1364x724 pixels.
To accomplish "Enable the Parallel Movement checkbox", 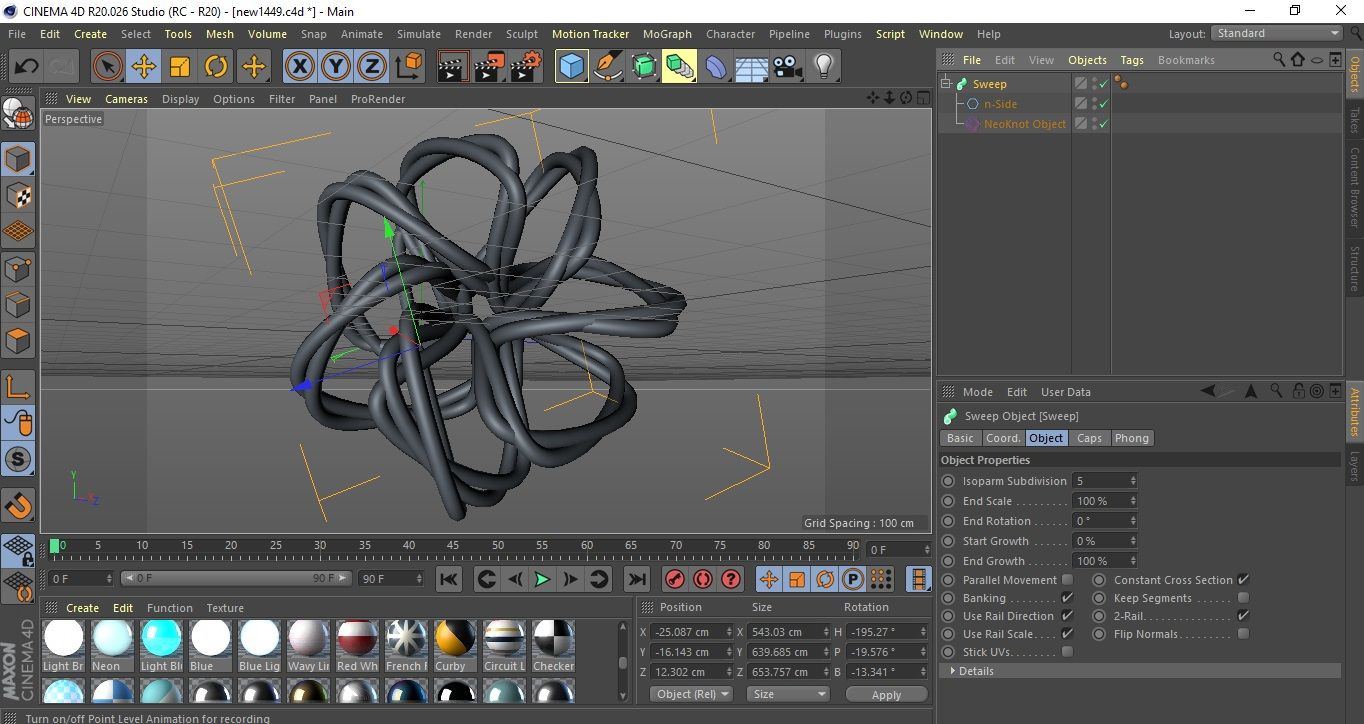I will tap(1067, 580).
